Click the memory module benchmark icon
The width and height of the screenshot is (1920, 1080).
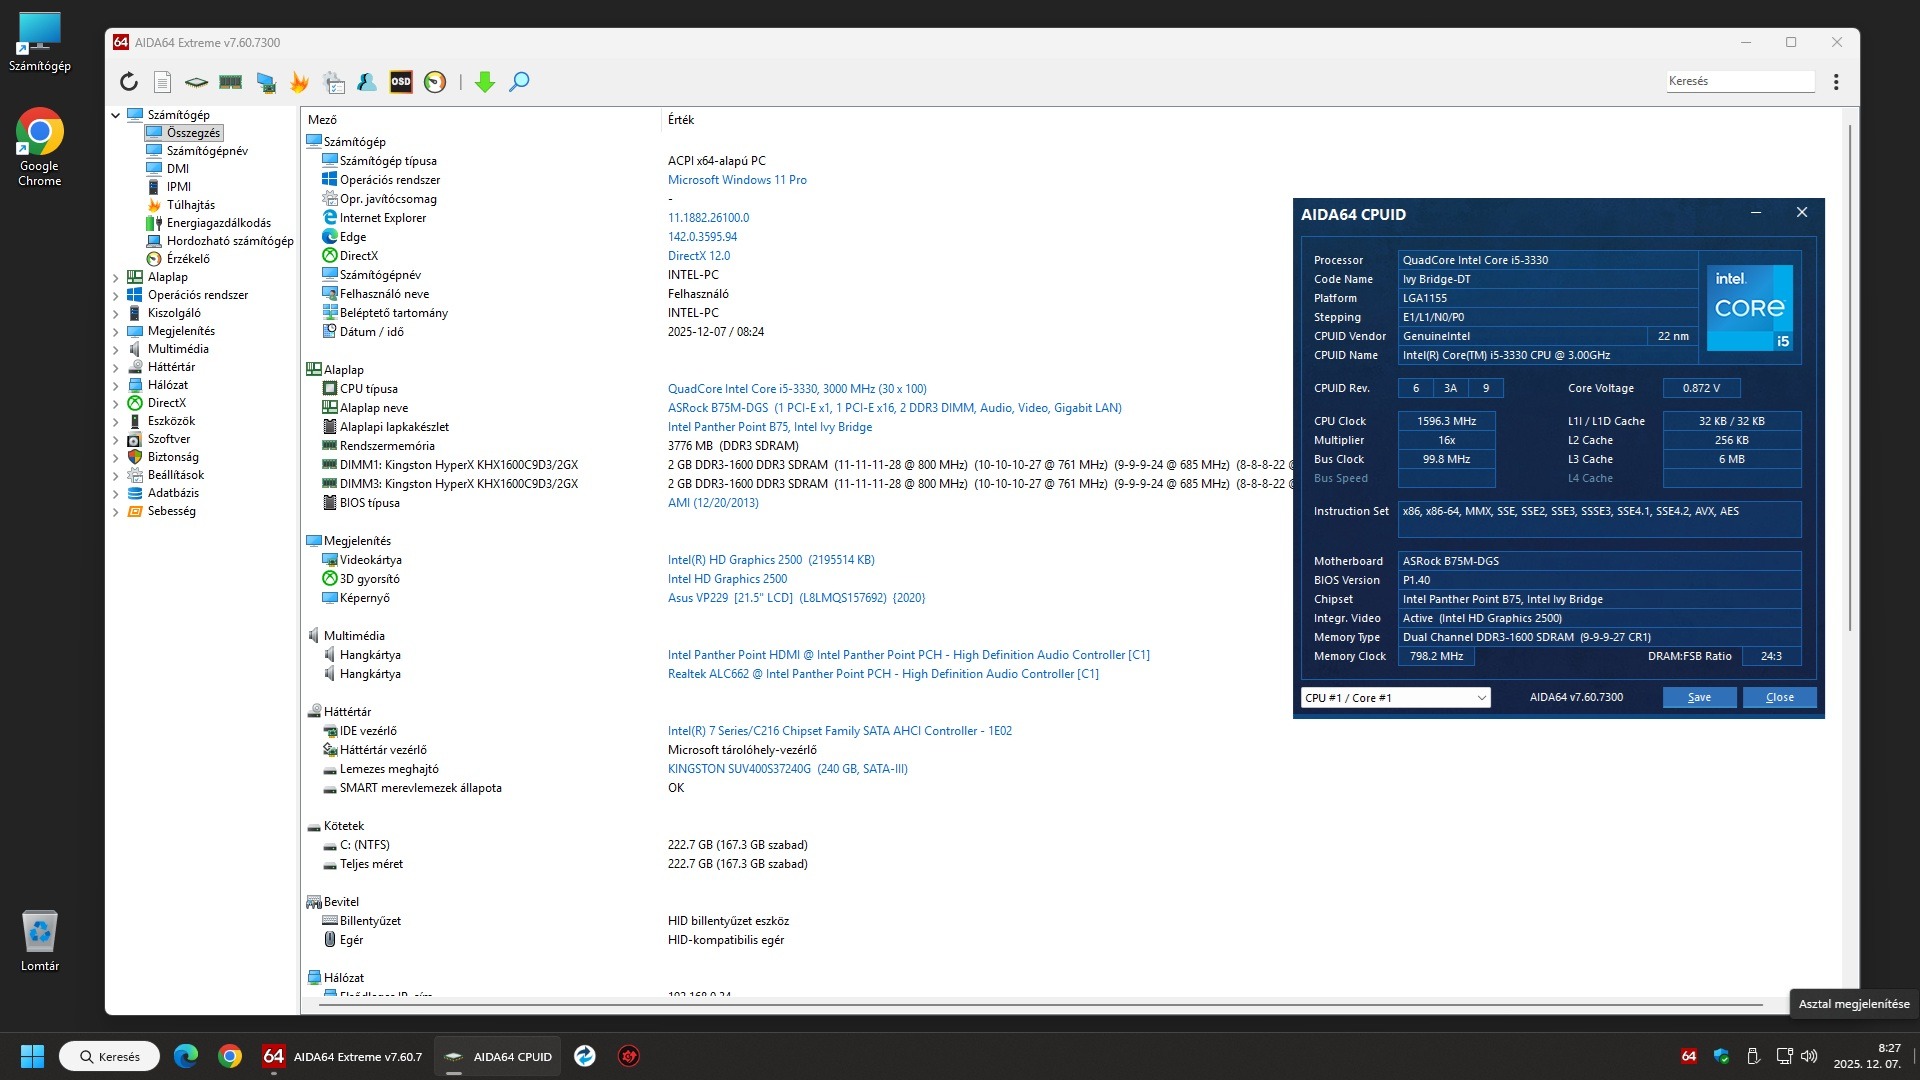[230, 82]
